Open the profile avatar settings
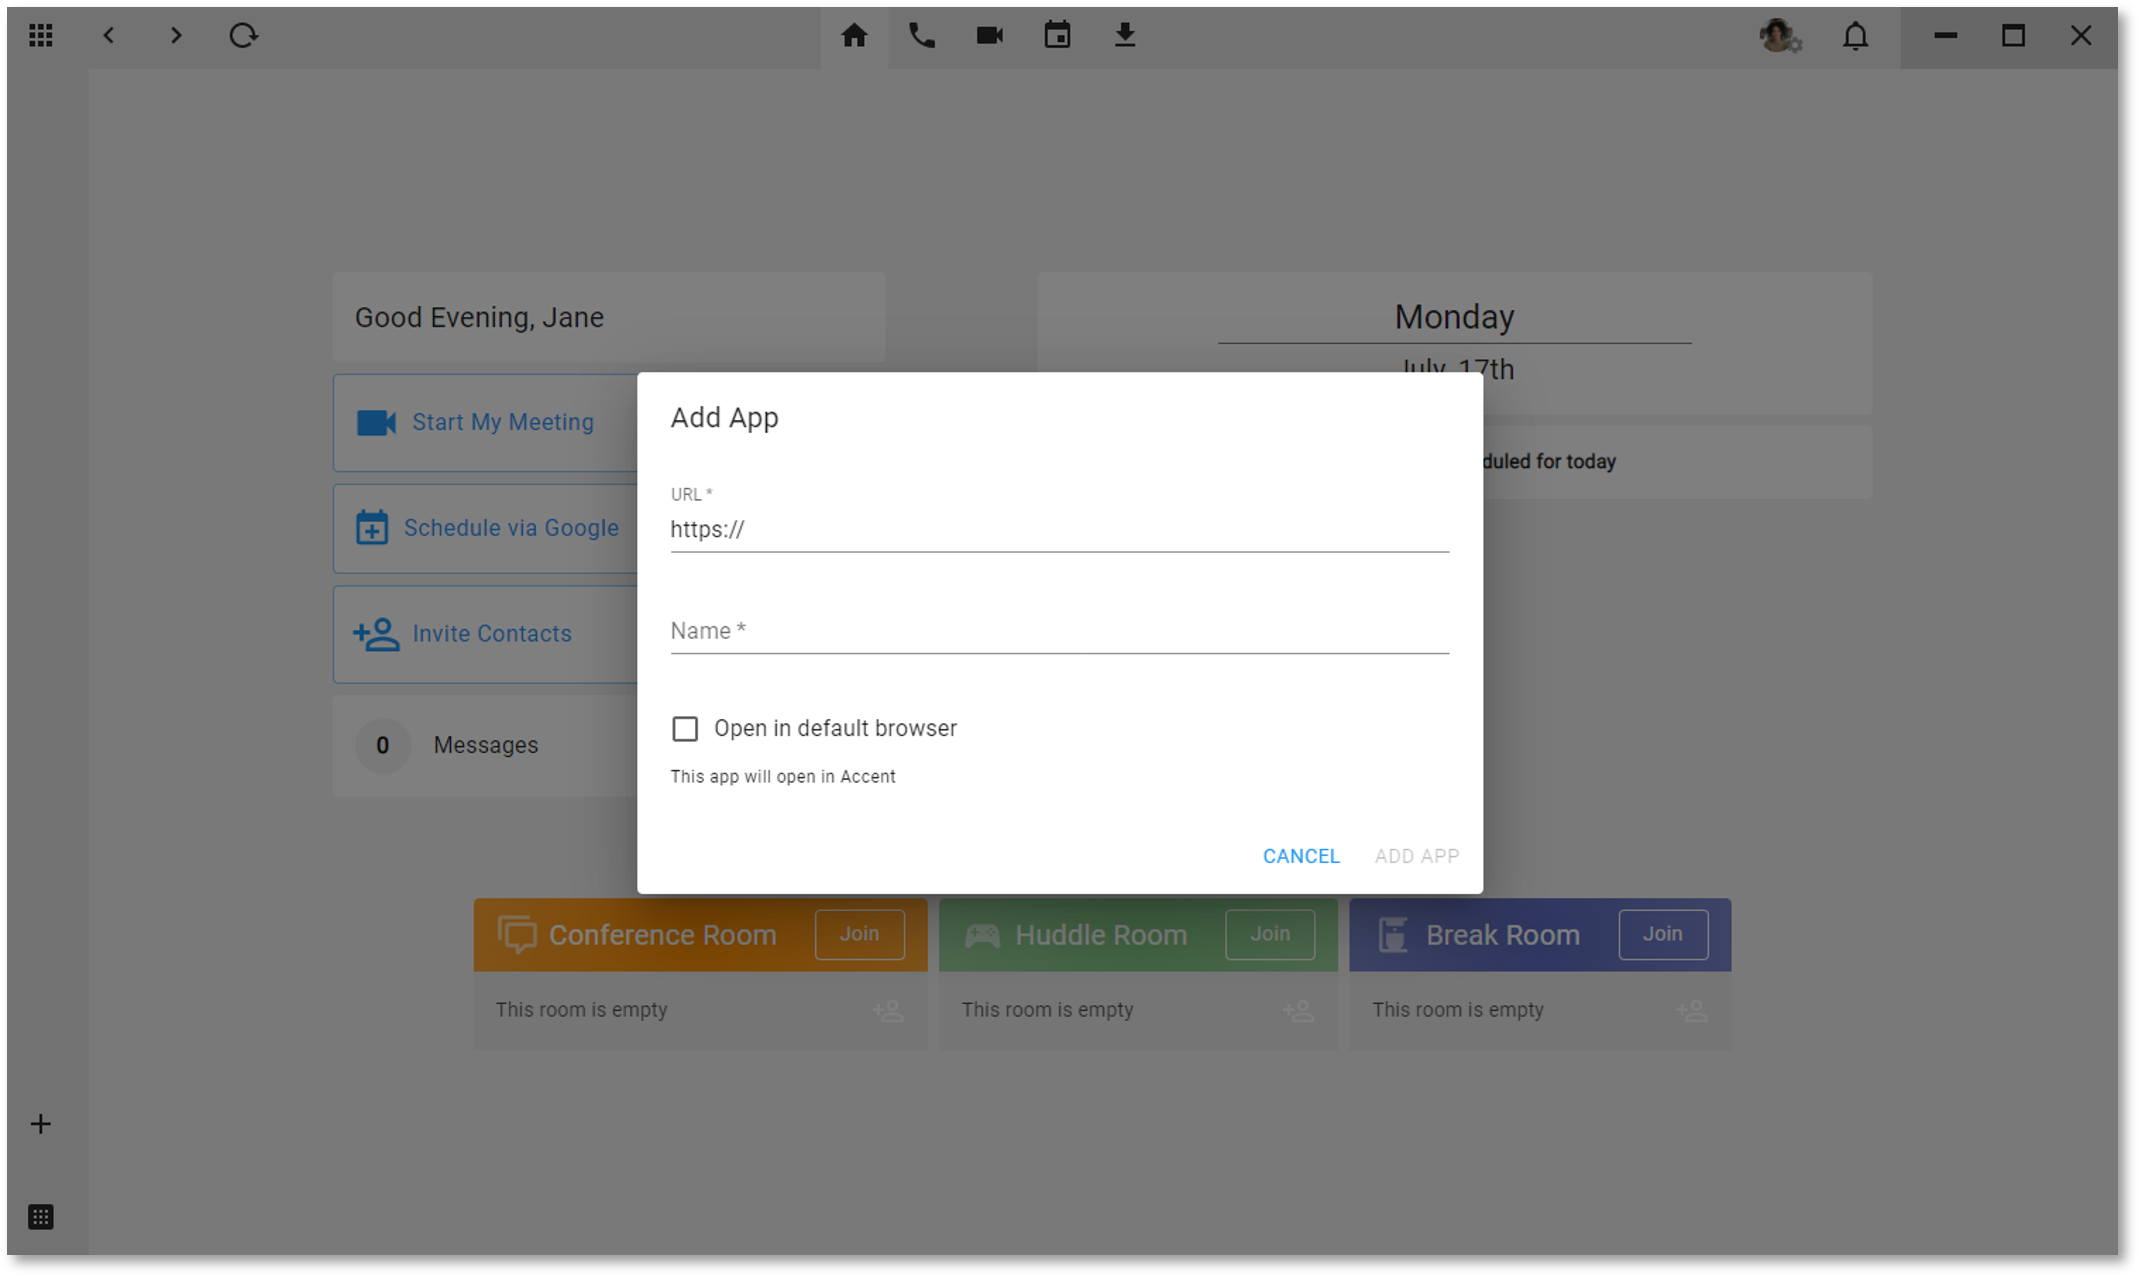Viewport: 2139px width, 1276px height. 1779,36
